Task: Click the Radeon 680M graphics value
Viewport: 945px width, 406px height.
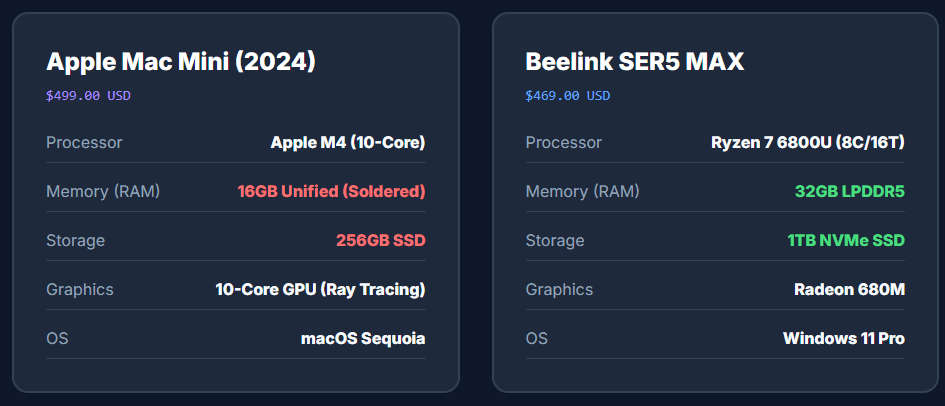Action: pos(849,289)
